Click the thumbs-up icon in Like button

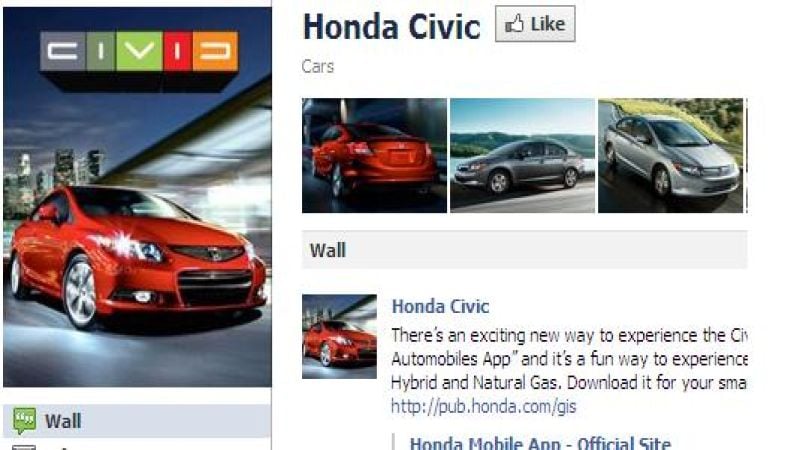point(514,23)
